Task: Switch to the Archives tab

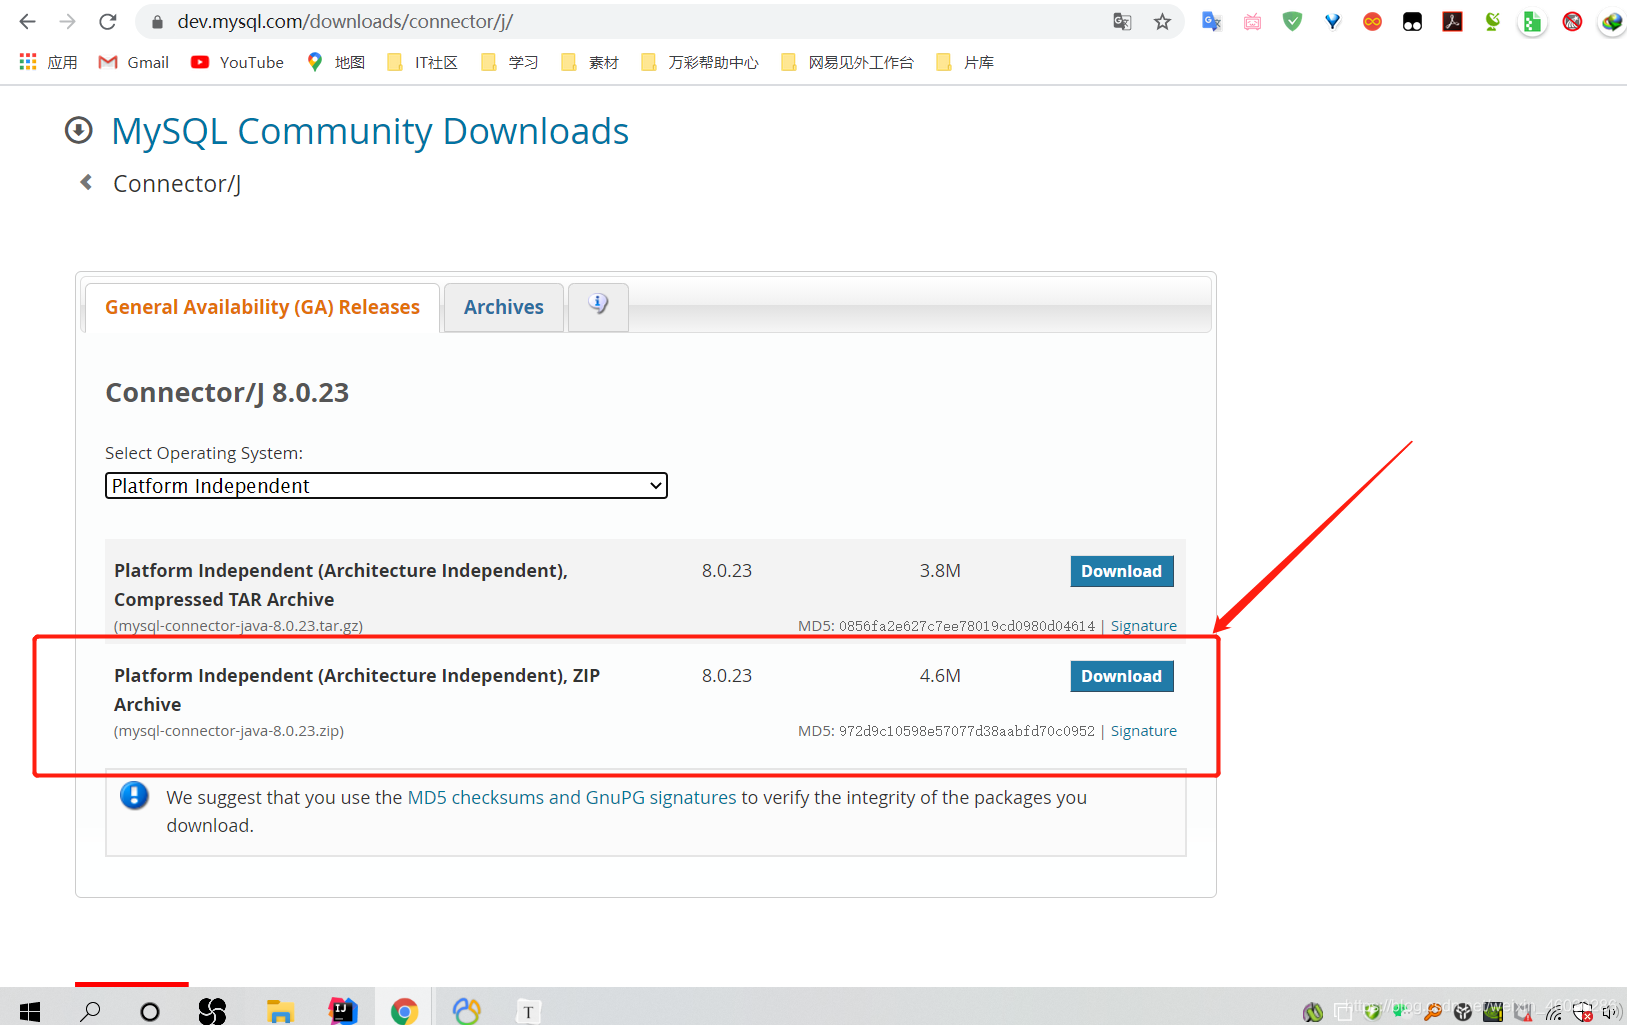Action: [504, 307]
